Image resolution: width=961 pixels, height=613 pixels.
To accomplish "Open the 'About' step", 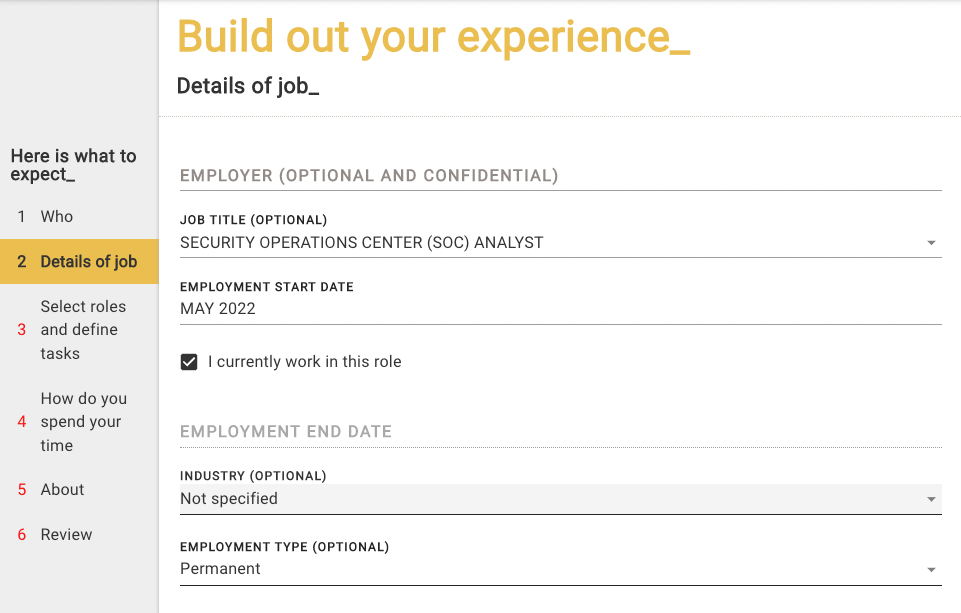I will click(62, 490).
